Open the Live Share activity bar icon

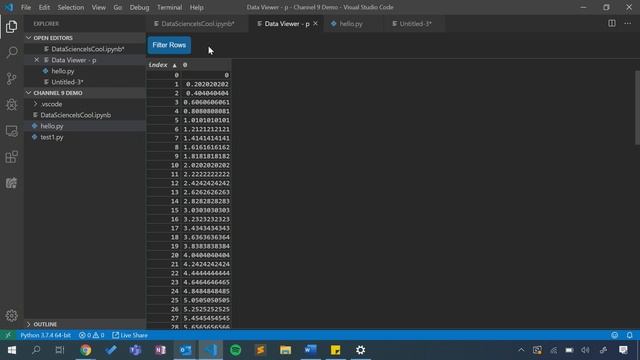coord(11,183)
